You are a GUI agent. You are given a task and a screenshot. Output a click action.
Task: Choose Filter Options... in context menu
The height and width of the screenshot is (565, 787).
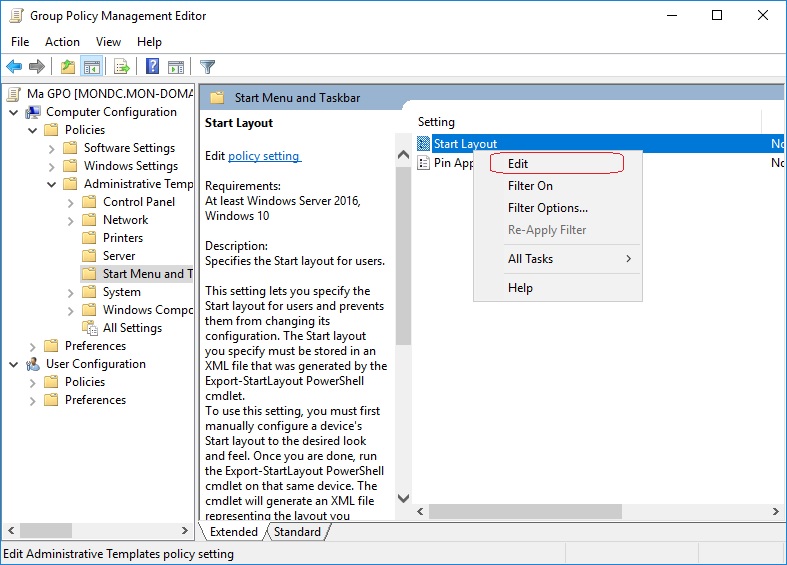pyautogui.click(x=557, y=208)
